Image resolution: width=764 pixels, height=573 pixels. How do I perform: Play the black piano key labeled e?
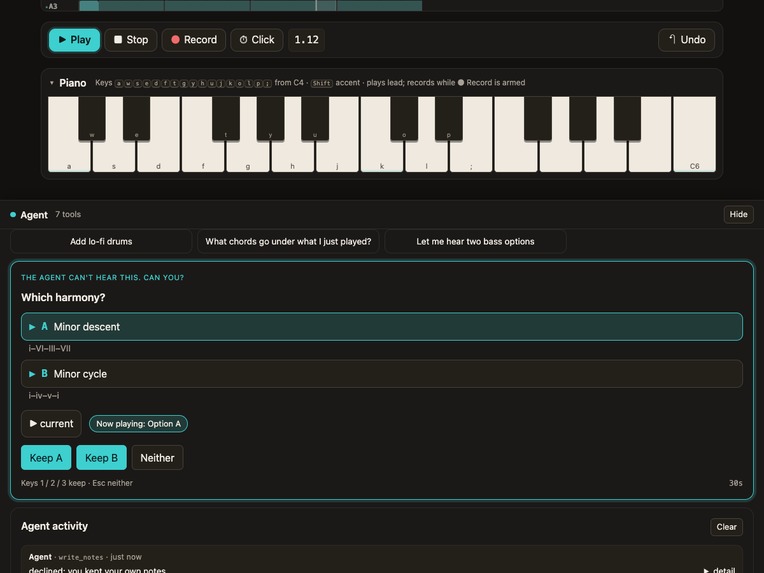[136, 118]
